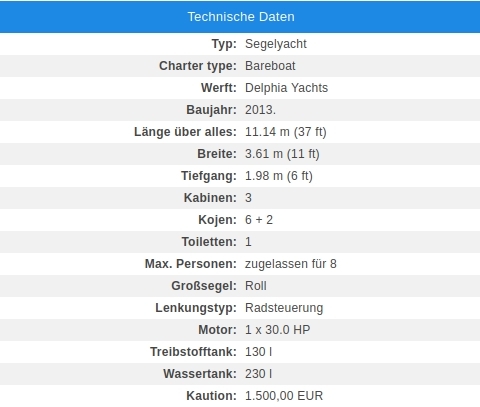Select the Bareboat value text
Image resolution: width=480 pixels, height=407 pixels.
[x=270, y=66]
